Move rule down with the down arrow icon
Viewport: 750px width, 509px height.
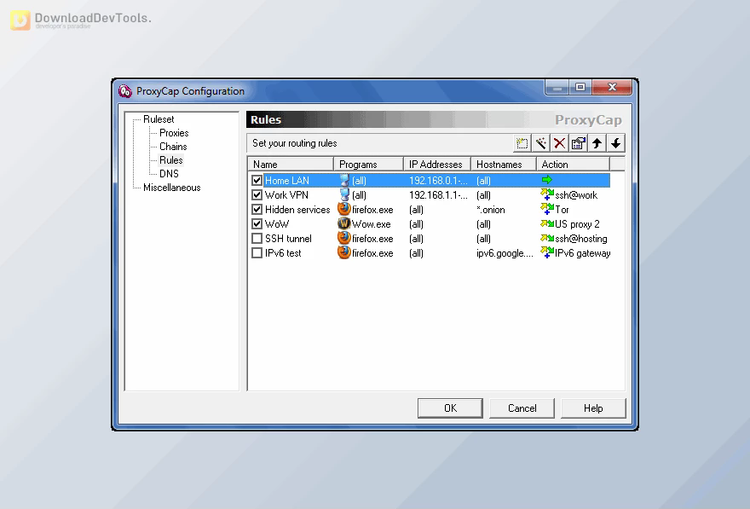tap(616, 143)
